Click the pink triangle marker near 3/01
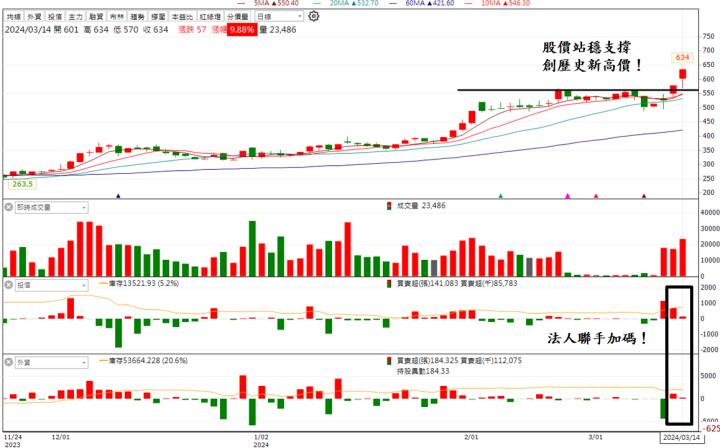 pyautogui.click(x=596, y=196)
